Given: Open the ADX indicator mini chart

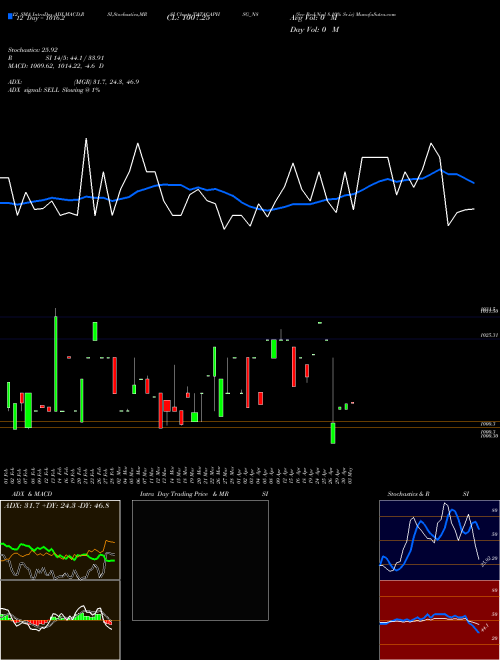Looking at the screenshot, I should pos(60,540).
